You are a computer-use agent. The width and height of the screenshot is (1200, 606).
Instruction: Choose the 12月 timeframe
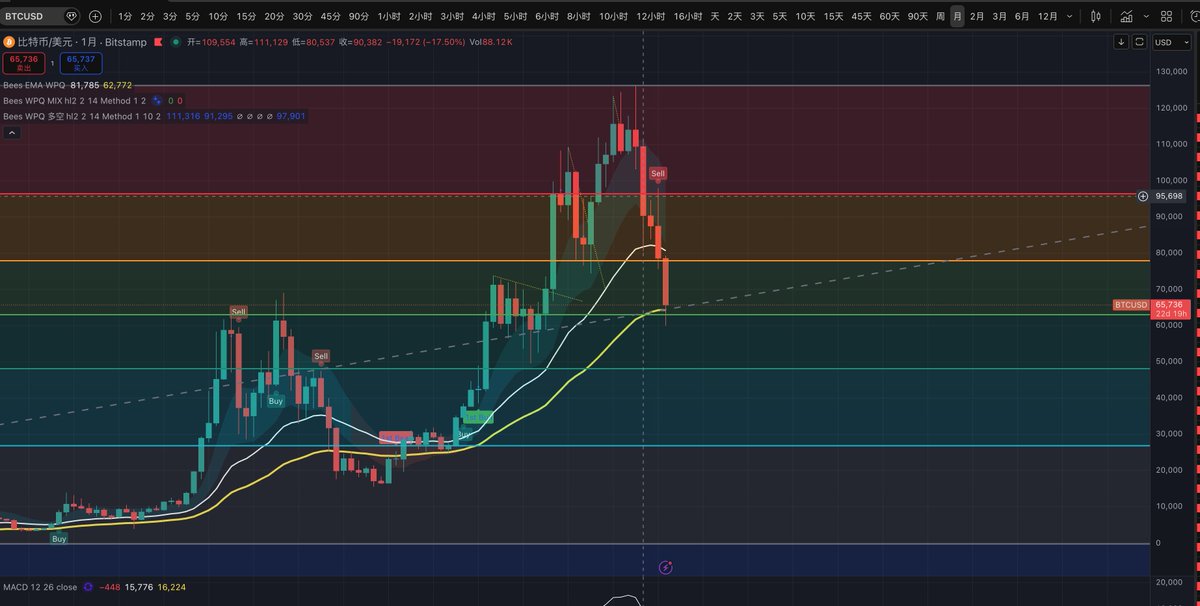1048,16
